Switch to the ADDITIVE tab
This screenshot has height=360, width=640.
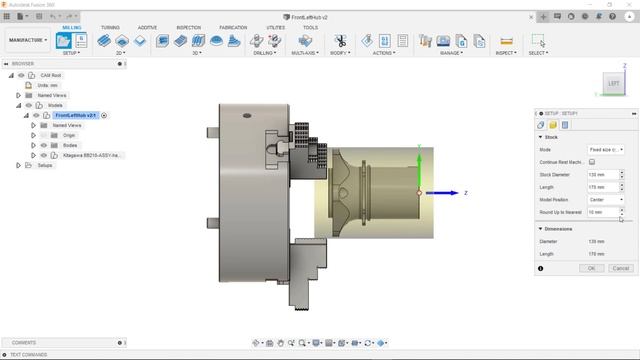(147, 27)
